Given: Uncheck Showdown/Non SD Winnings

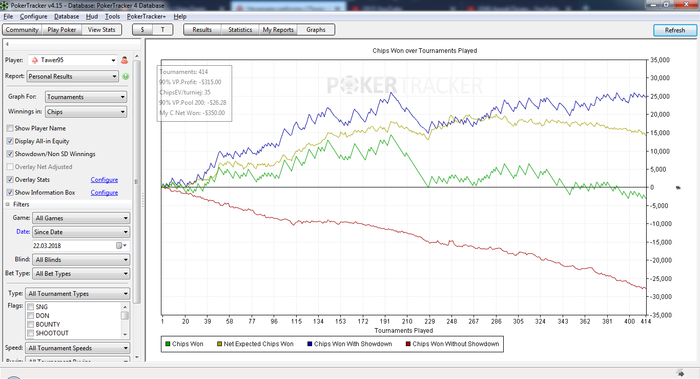Looking at the screenshot, I should pos(10,154).
